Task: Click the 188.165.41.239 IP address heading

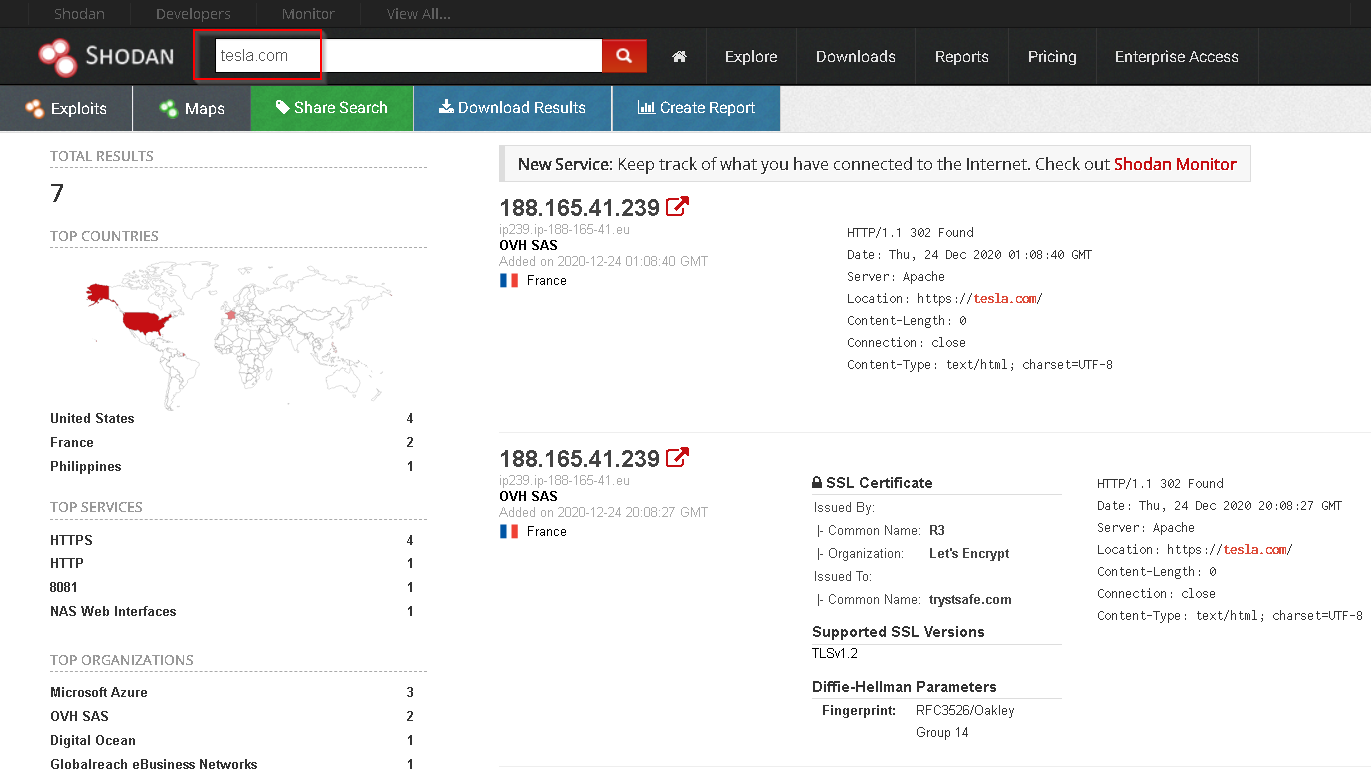Action: [x=580, y=207]
